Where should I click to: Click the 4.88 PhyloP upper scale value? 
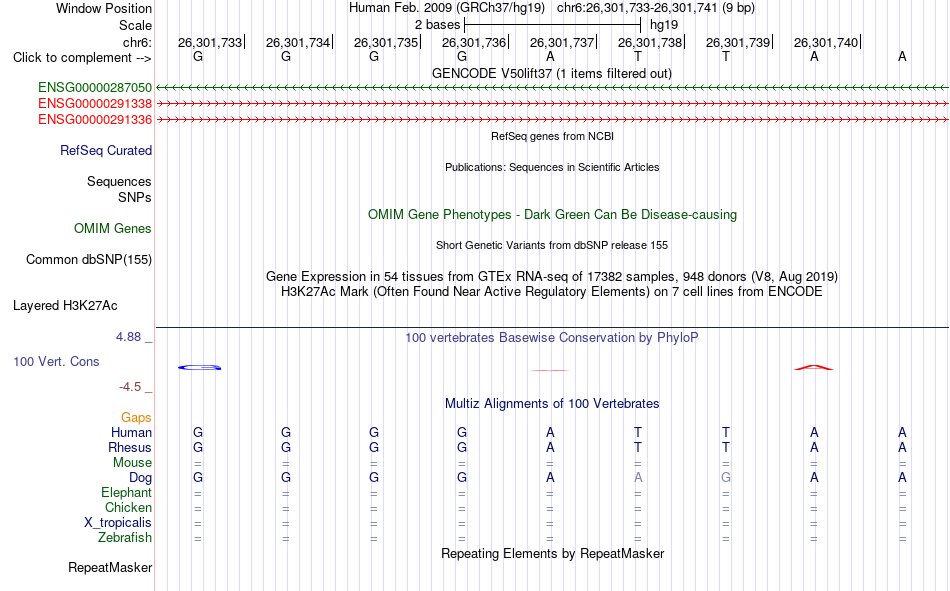(x=128, y=337)
